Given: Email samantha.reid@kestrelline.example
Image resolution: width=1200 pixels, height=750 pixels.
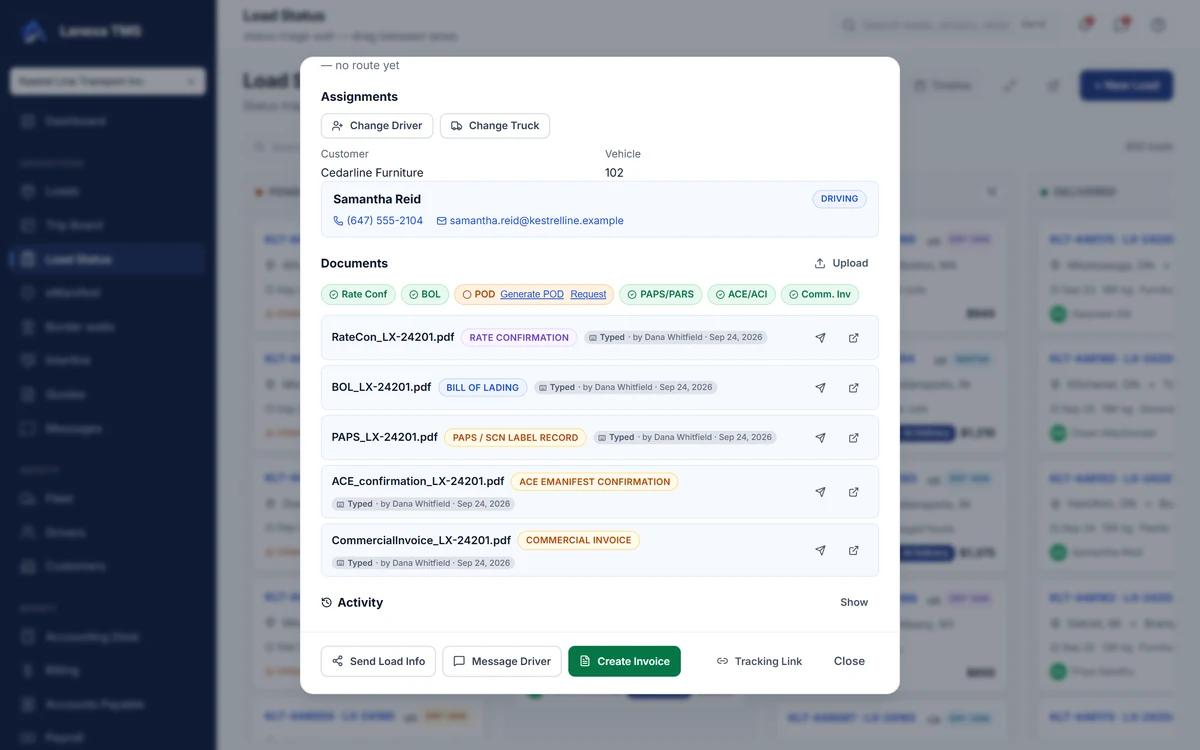Looking at the screenshot, I should pos(530,221).
